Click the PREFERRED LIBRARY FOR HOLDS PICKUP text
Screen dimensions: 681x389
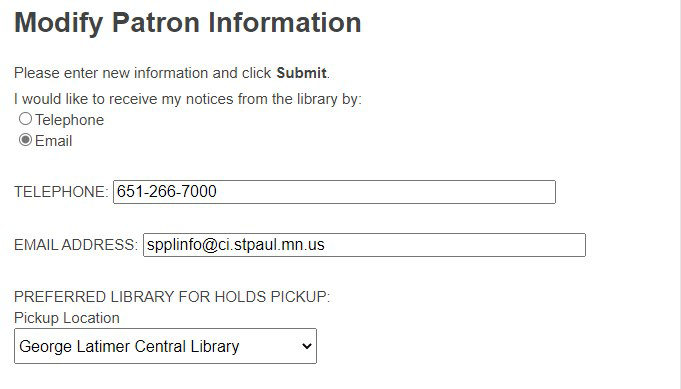[172, 297]
